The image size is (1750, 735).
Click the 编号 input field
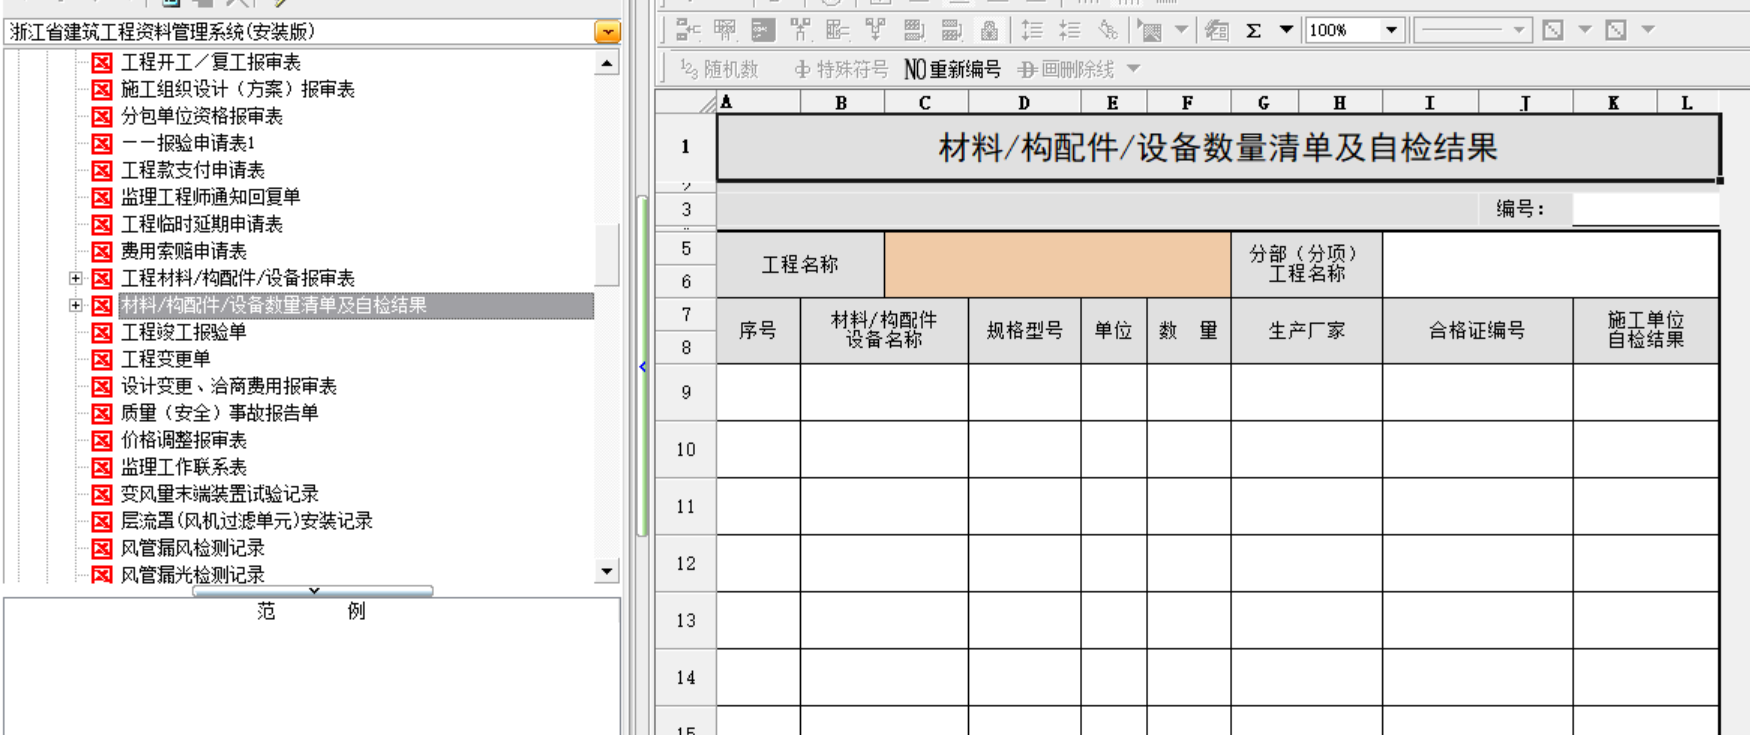tap(1644, 209)
